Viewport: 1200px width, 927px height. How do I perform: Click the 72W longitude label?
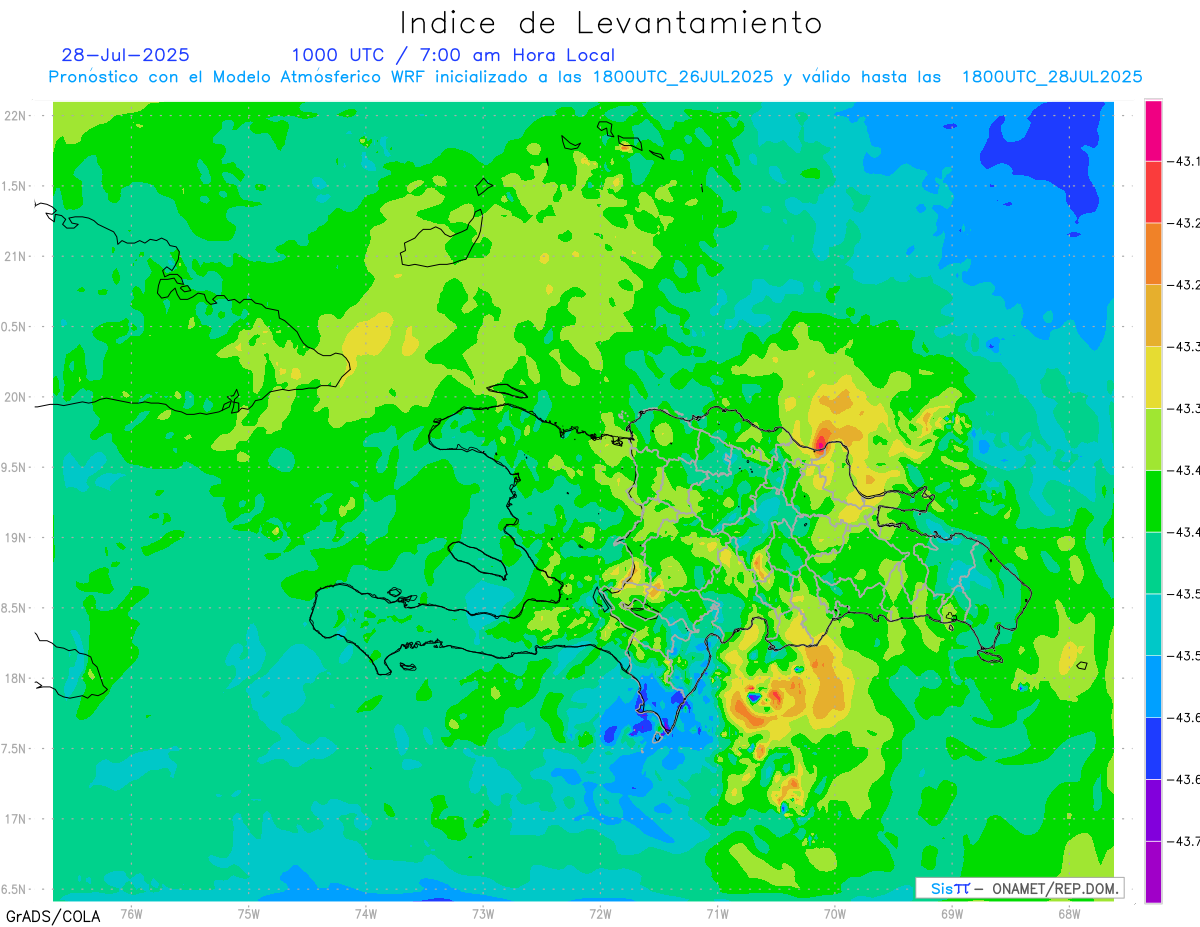[600, 912]
